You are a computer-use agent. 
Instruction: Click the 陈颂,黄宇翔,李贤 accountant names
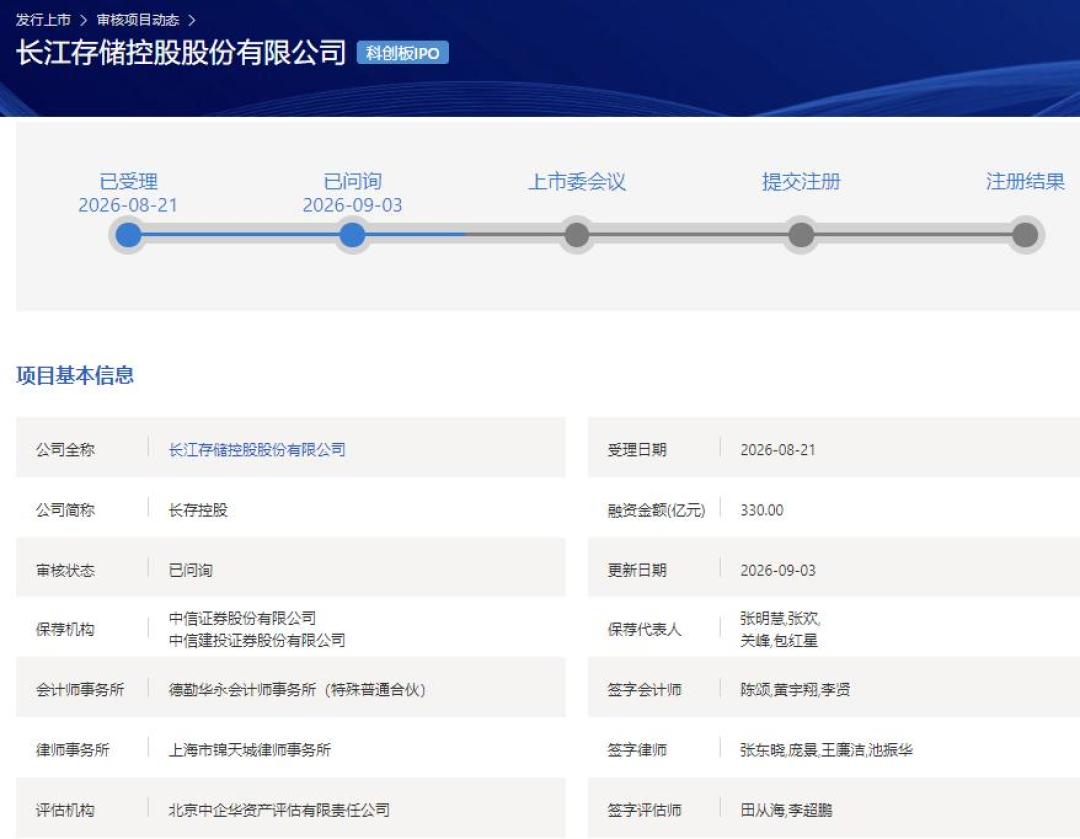[x=796, y=690]
